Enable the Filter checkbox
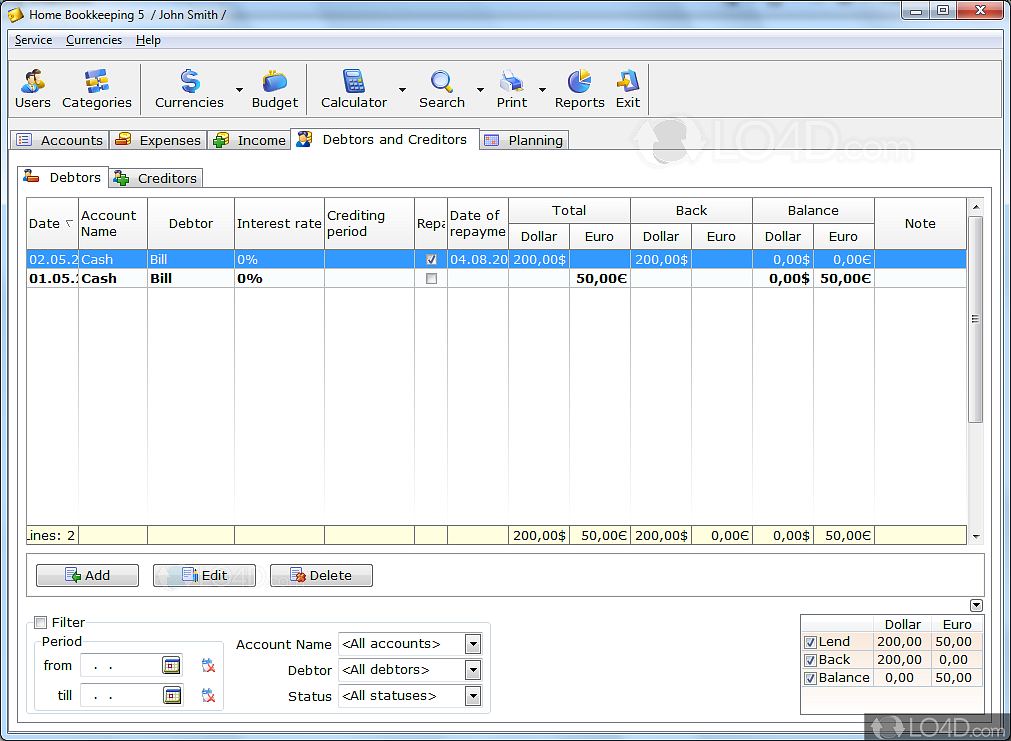This screenshot has width=1011, height=741. click(x=41, y=622)
